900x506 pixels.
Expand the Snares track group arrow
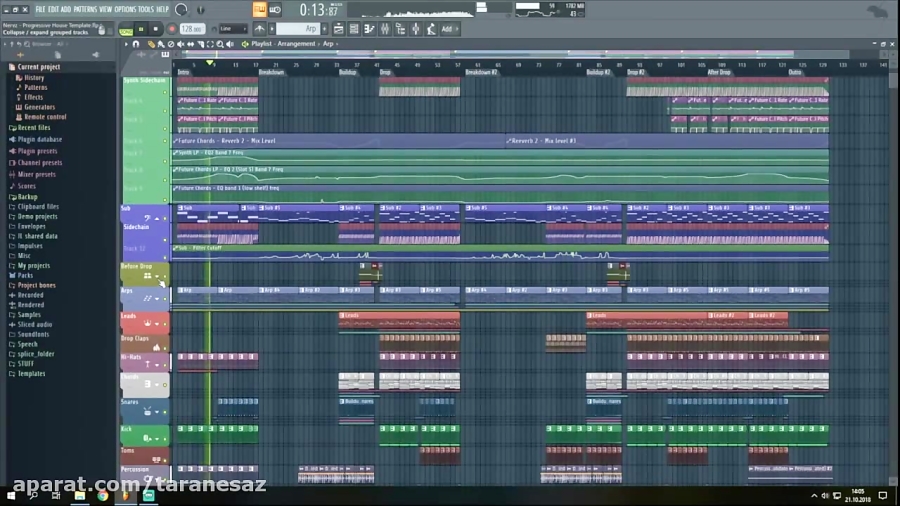[x=157, y=412]
